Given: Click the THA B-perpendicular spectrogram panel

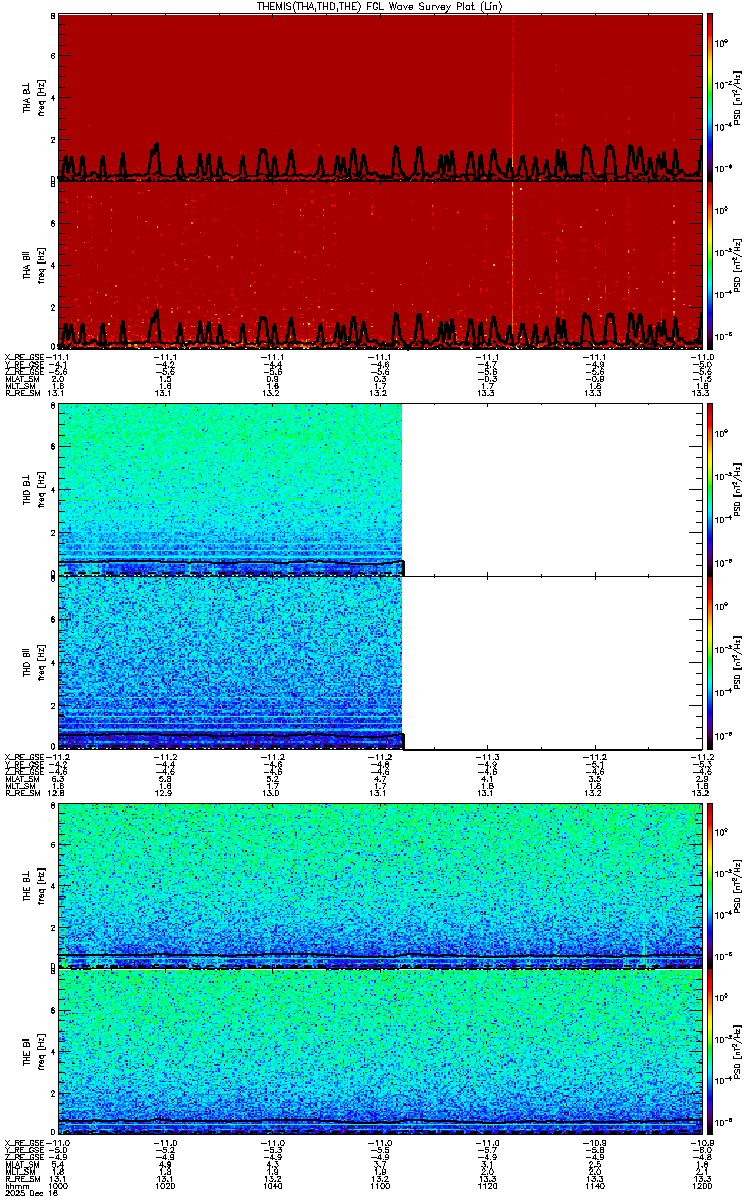Looking at the screenshot, I should point(379,96).
